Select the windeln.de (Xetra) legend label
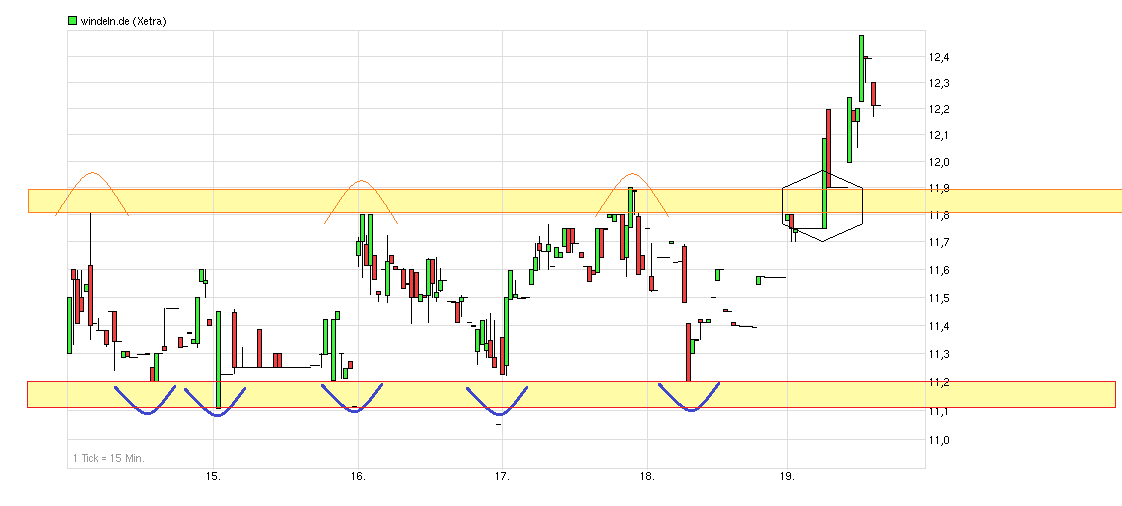Viewport: 1122px width, 506px height. tap(123, 21)
